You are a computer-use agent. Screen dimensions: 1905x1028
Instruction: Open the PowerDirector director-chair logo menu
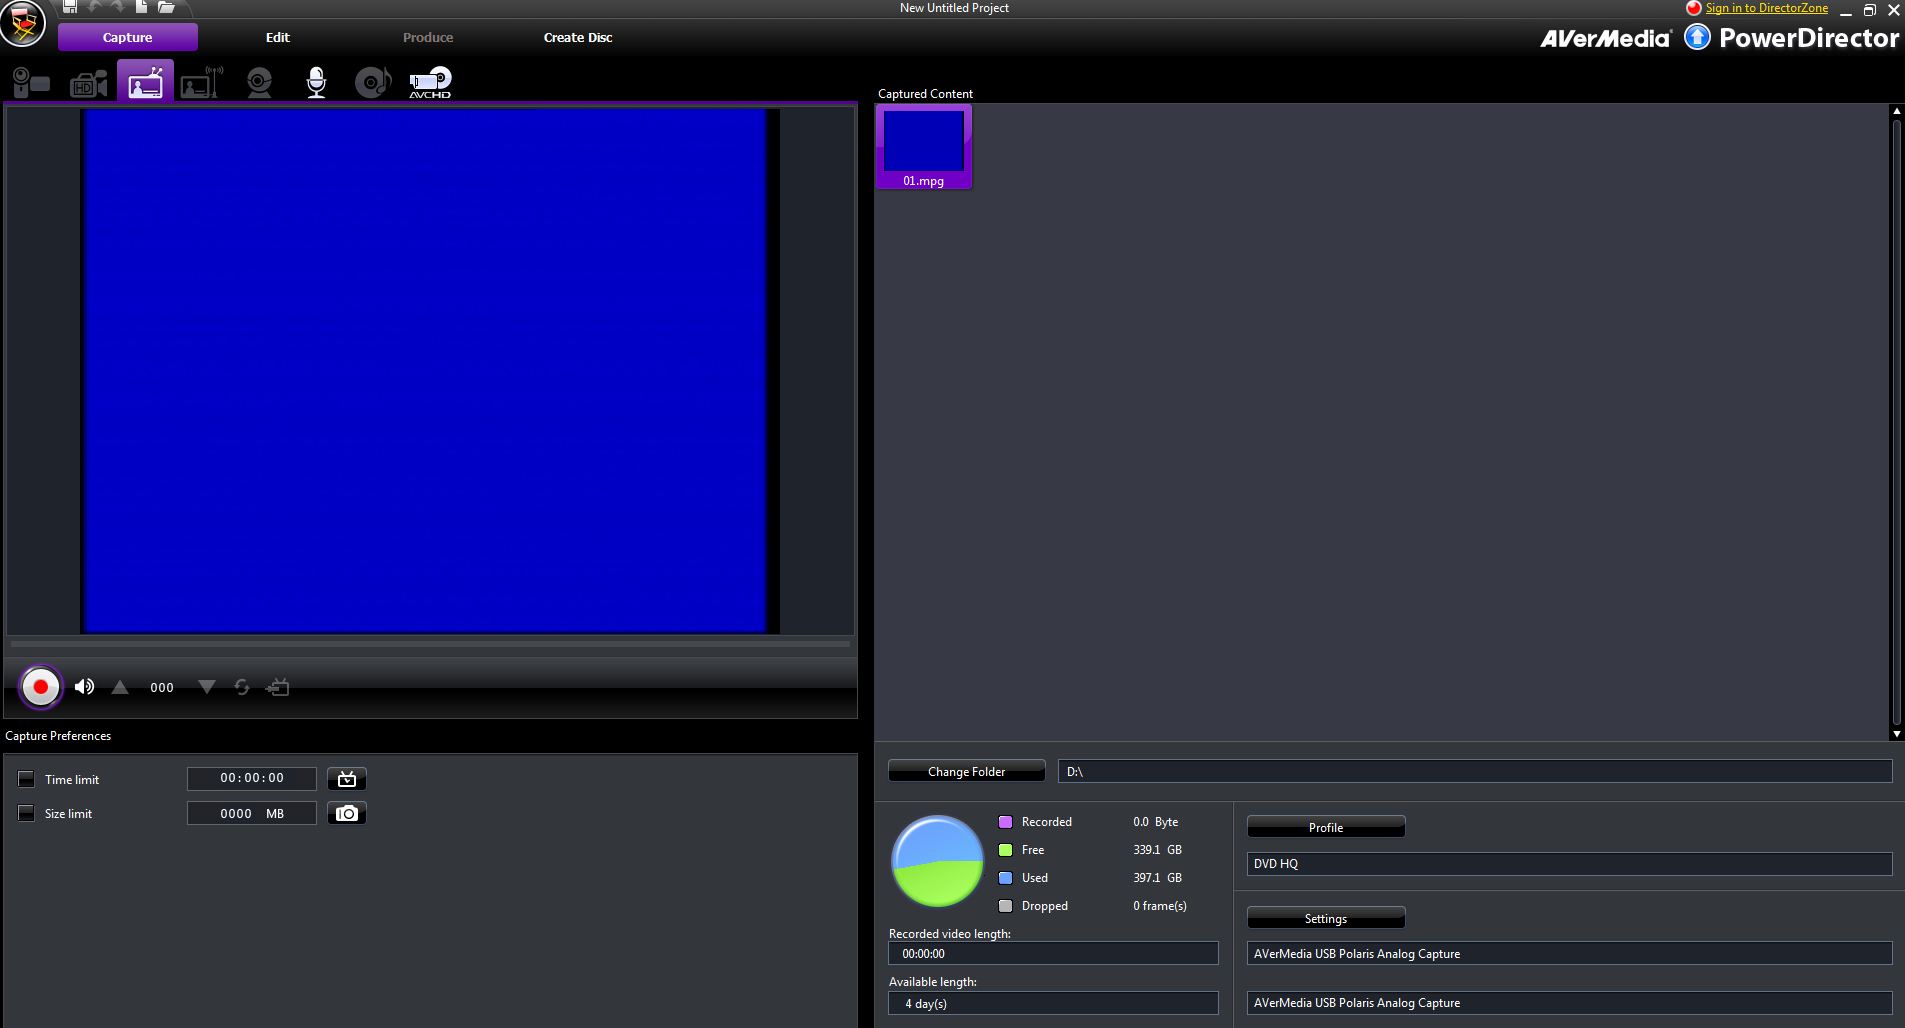click(23, 23)
